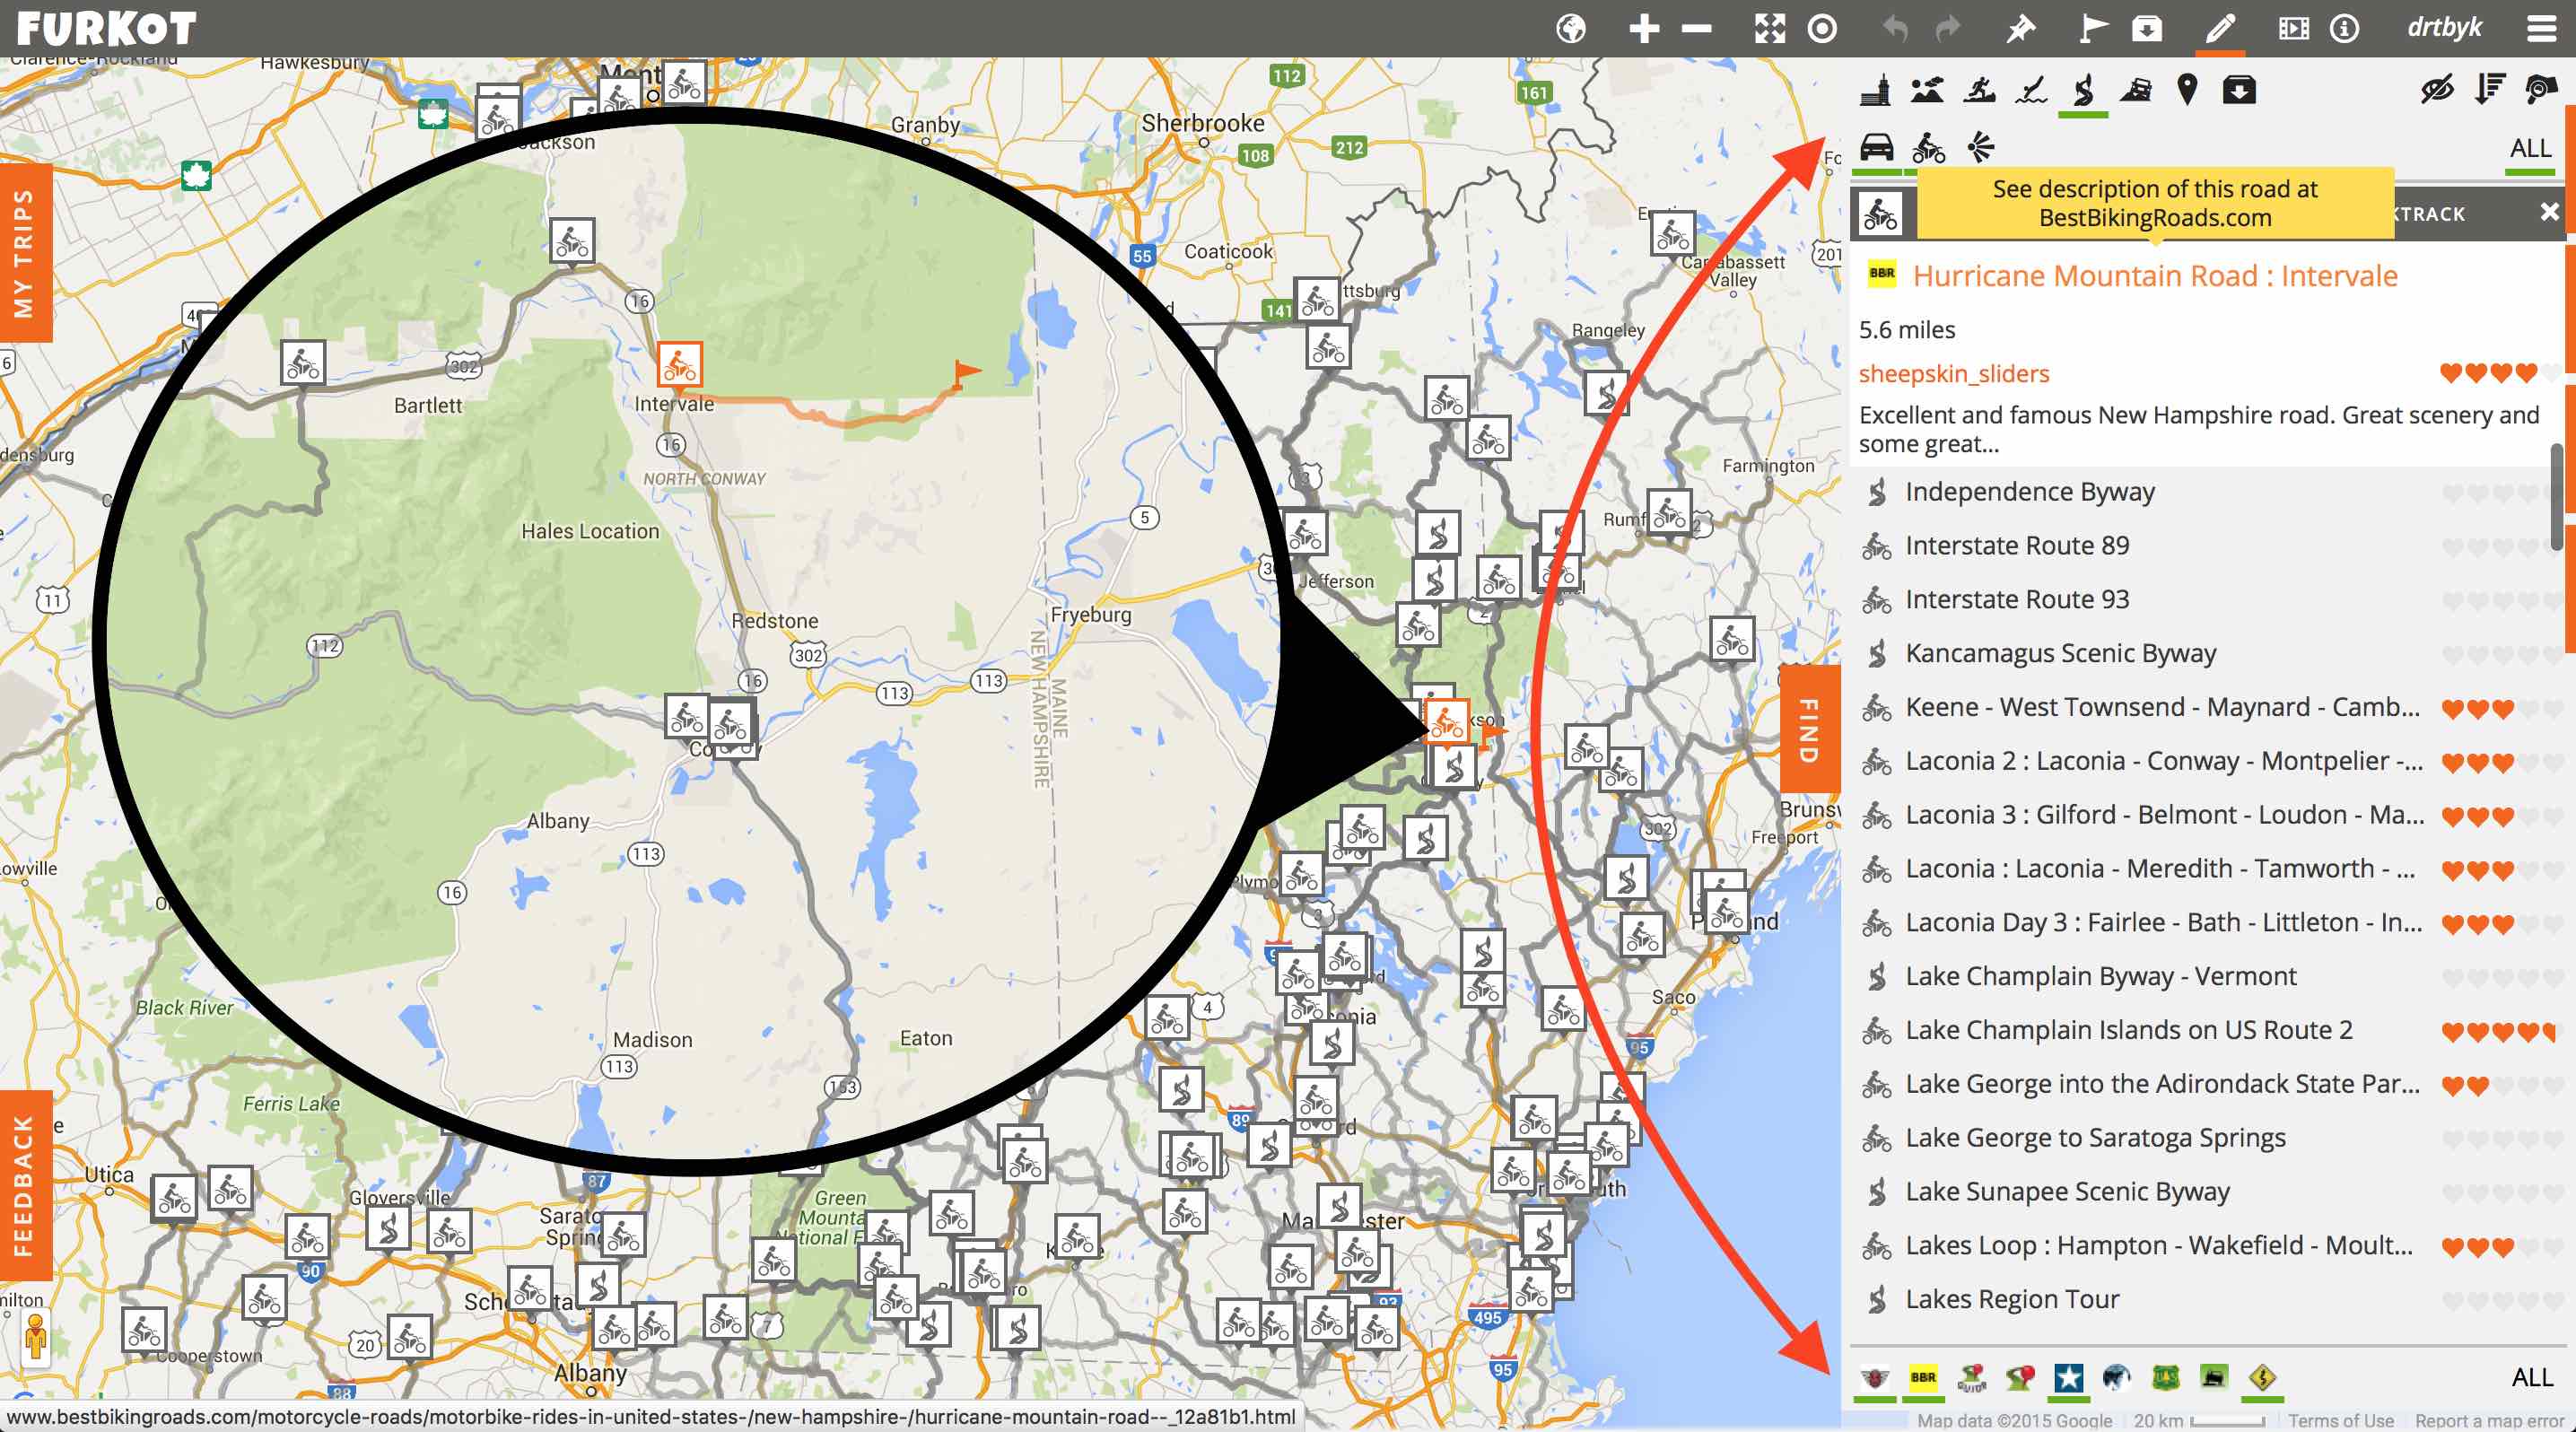2576x1432 pixels.
Task: Switch to the running person activities tab
Action: tap(1979, 91)
